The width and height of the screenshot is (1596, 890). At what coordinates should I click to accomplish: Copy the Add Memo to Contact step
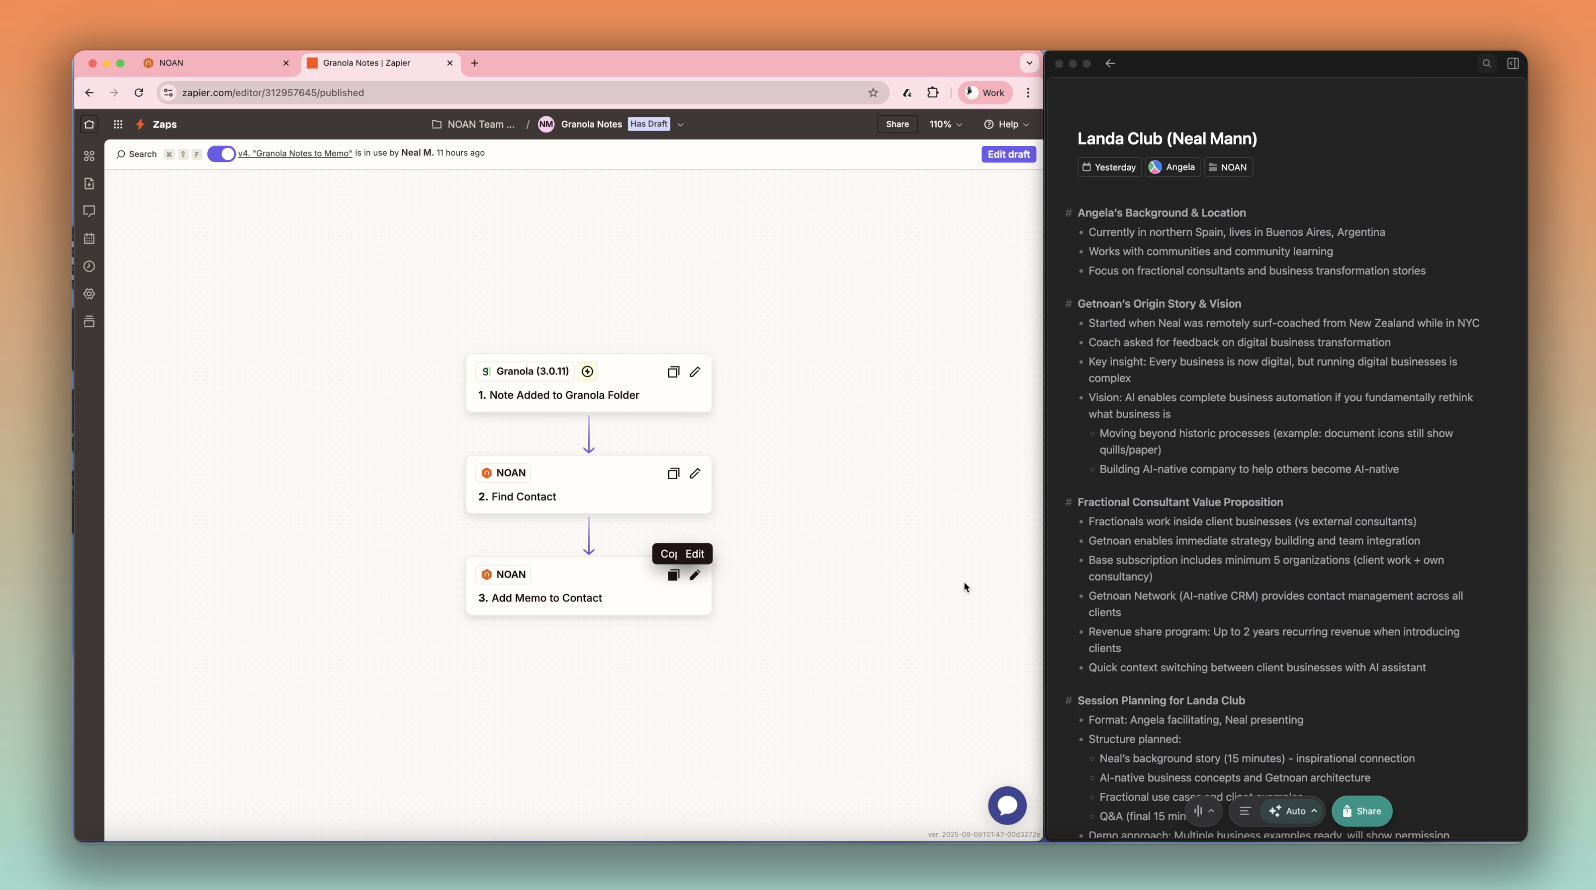point(673,575)
